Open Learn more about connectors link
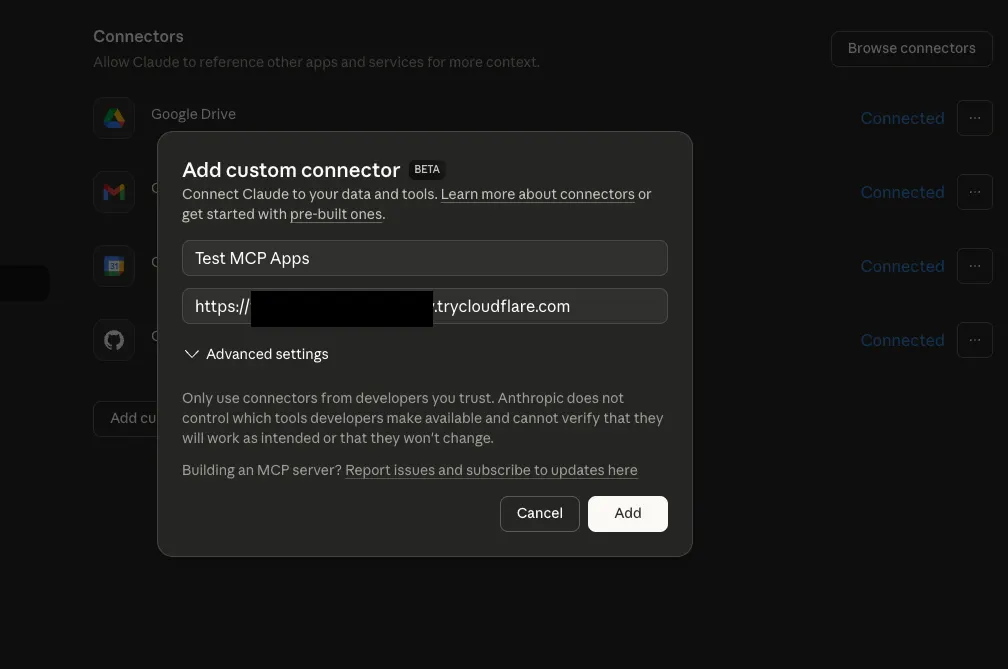This screenshot has width=1008, height=669. pyautogui.click(x=537, y=194)
